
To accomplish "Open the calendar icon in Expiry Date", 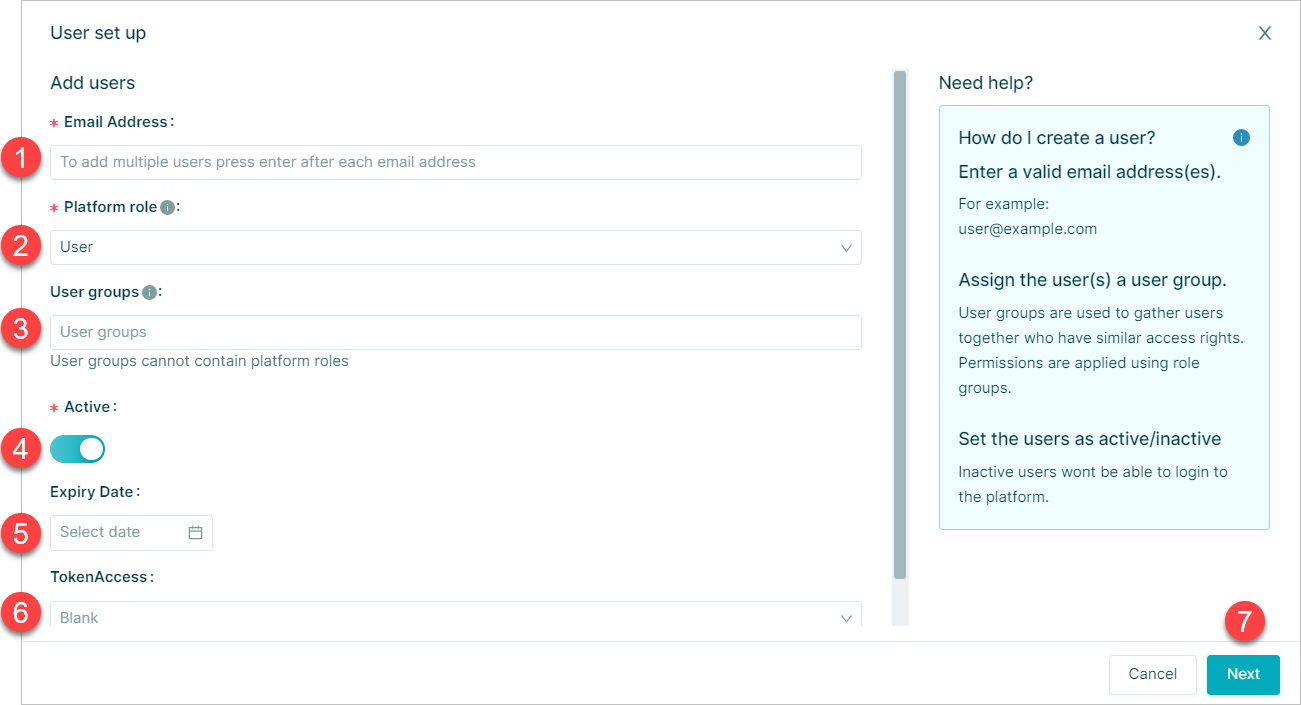I will point(196,533).
